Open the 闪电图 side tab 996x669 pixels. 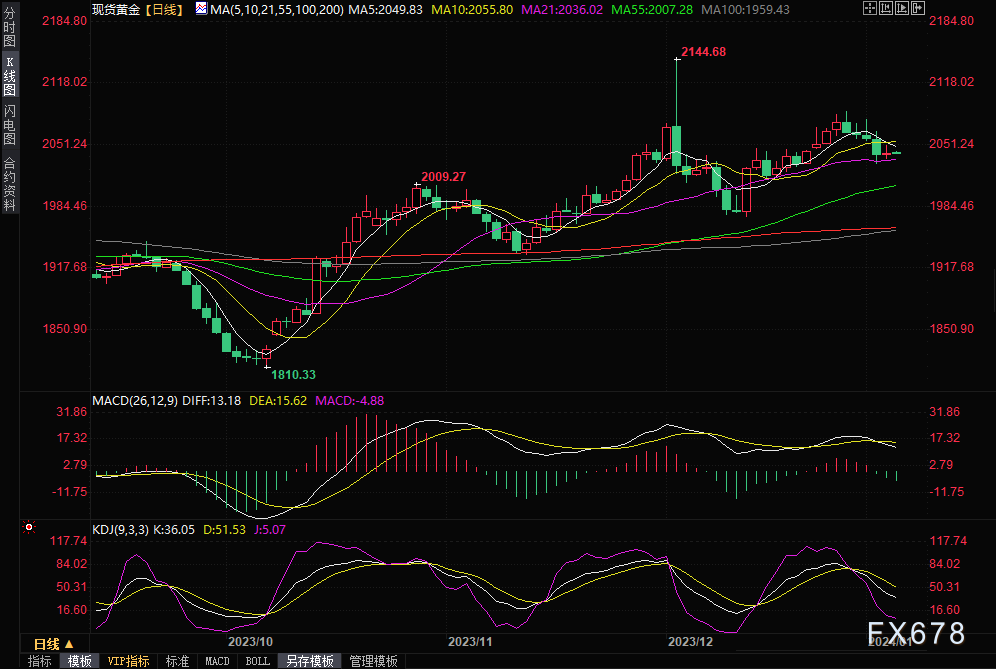tap(9, 125)
